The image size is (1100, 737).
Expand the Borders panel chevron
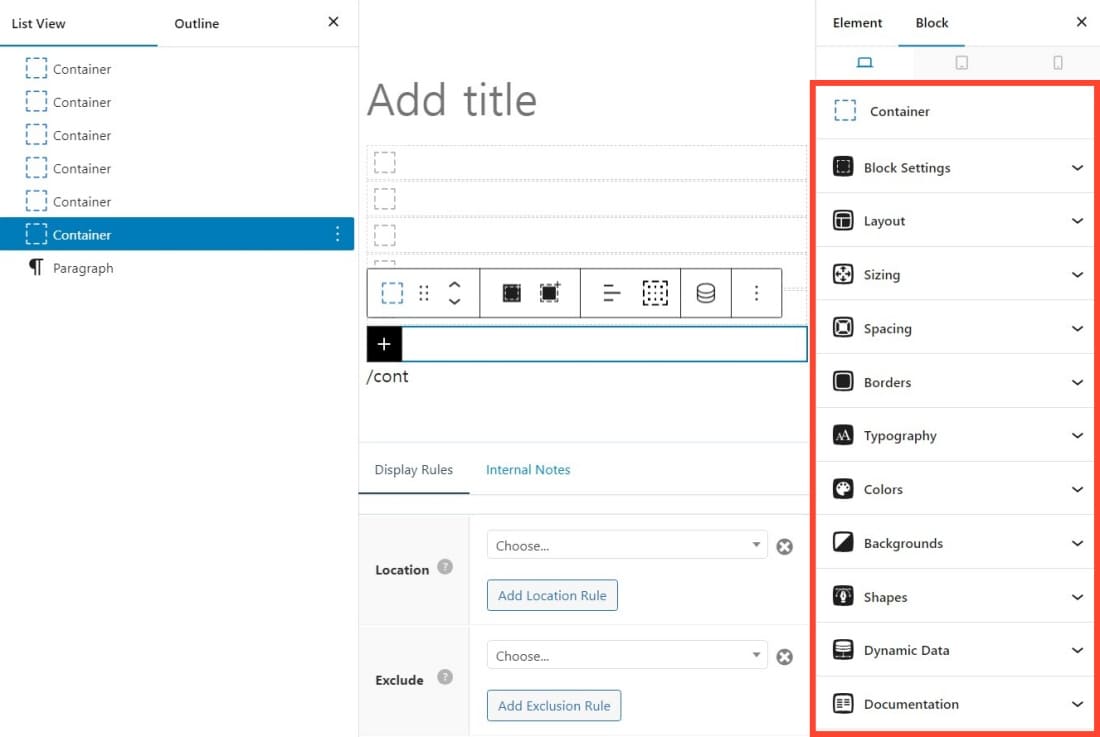pyautogui.click(x=1077, y=382)
